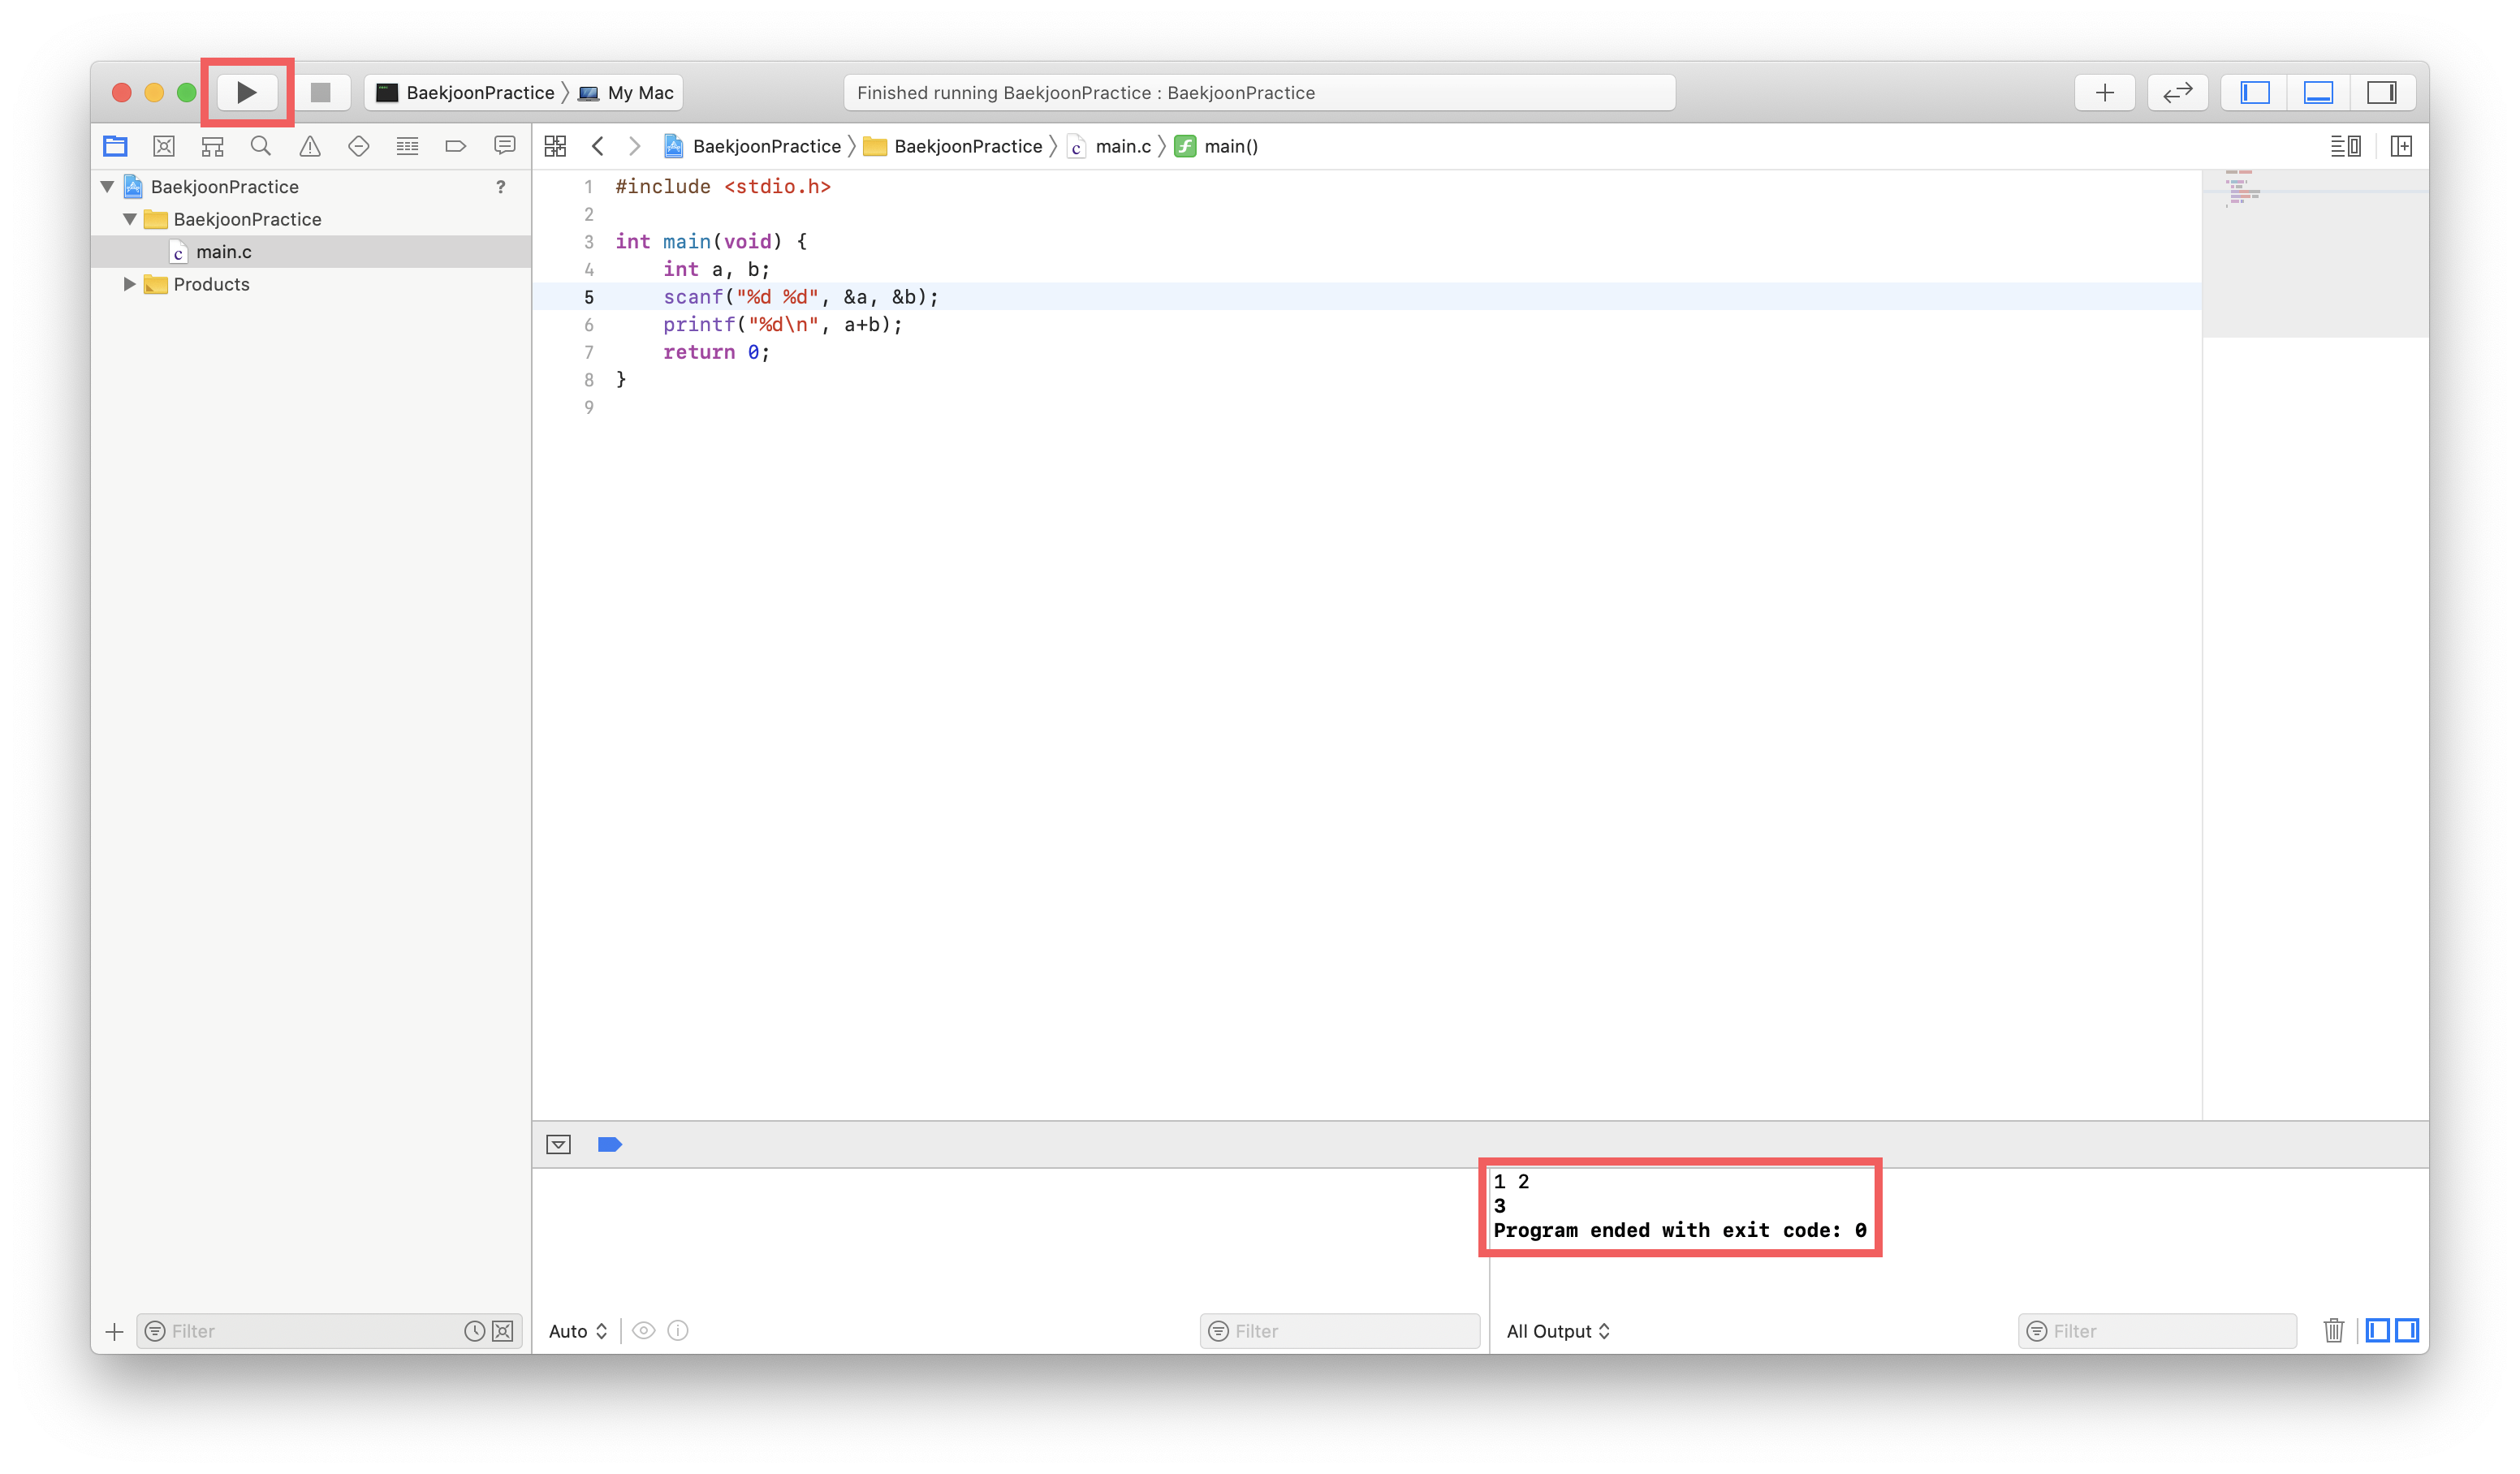Image resolution: width=2520 pixels, height=1474 pixels.
Task: Open the All Output dropdown
Action: [x=1557, y=1331]
